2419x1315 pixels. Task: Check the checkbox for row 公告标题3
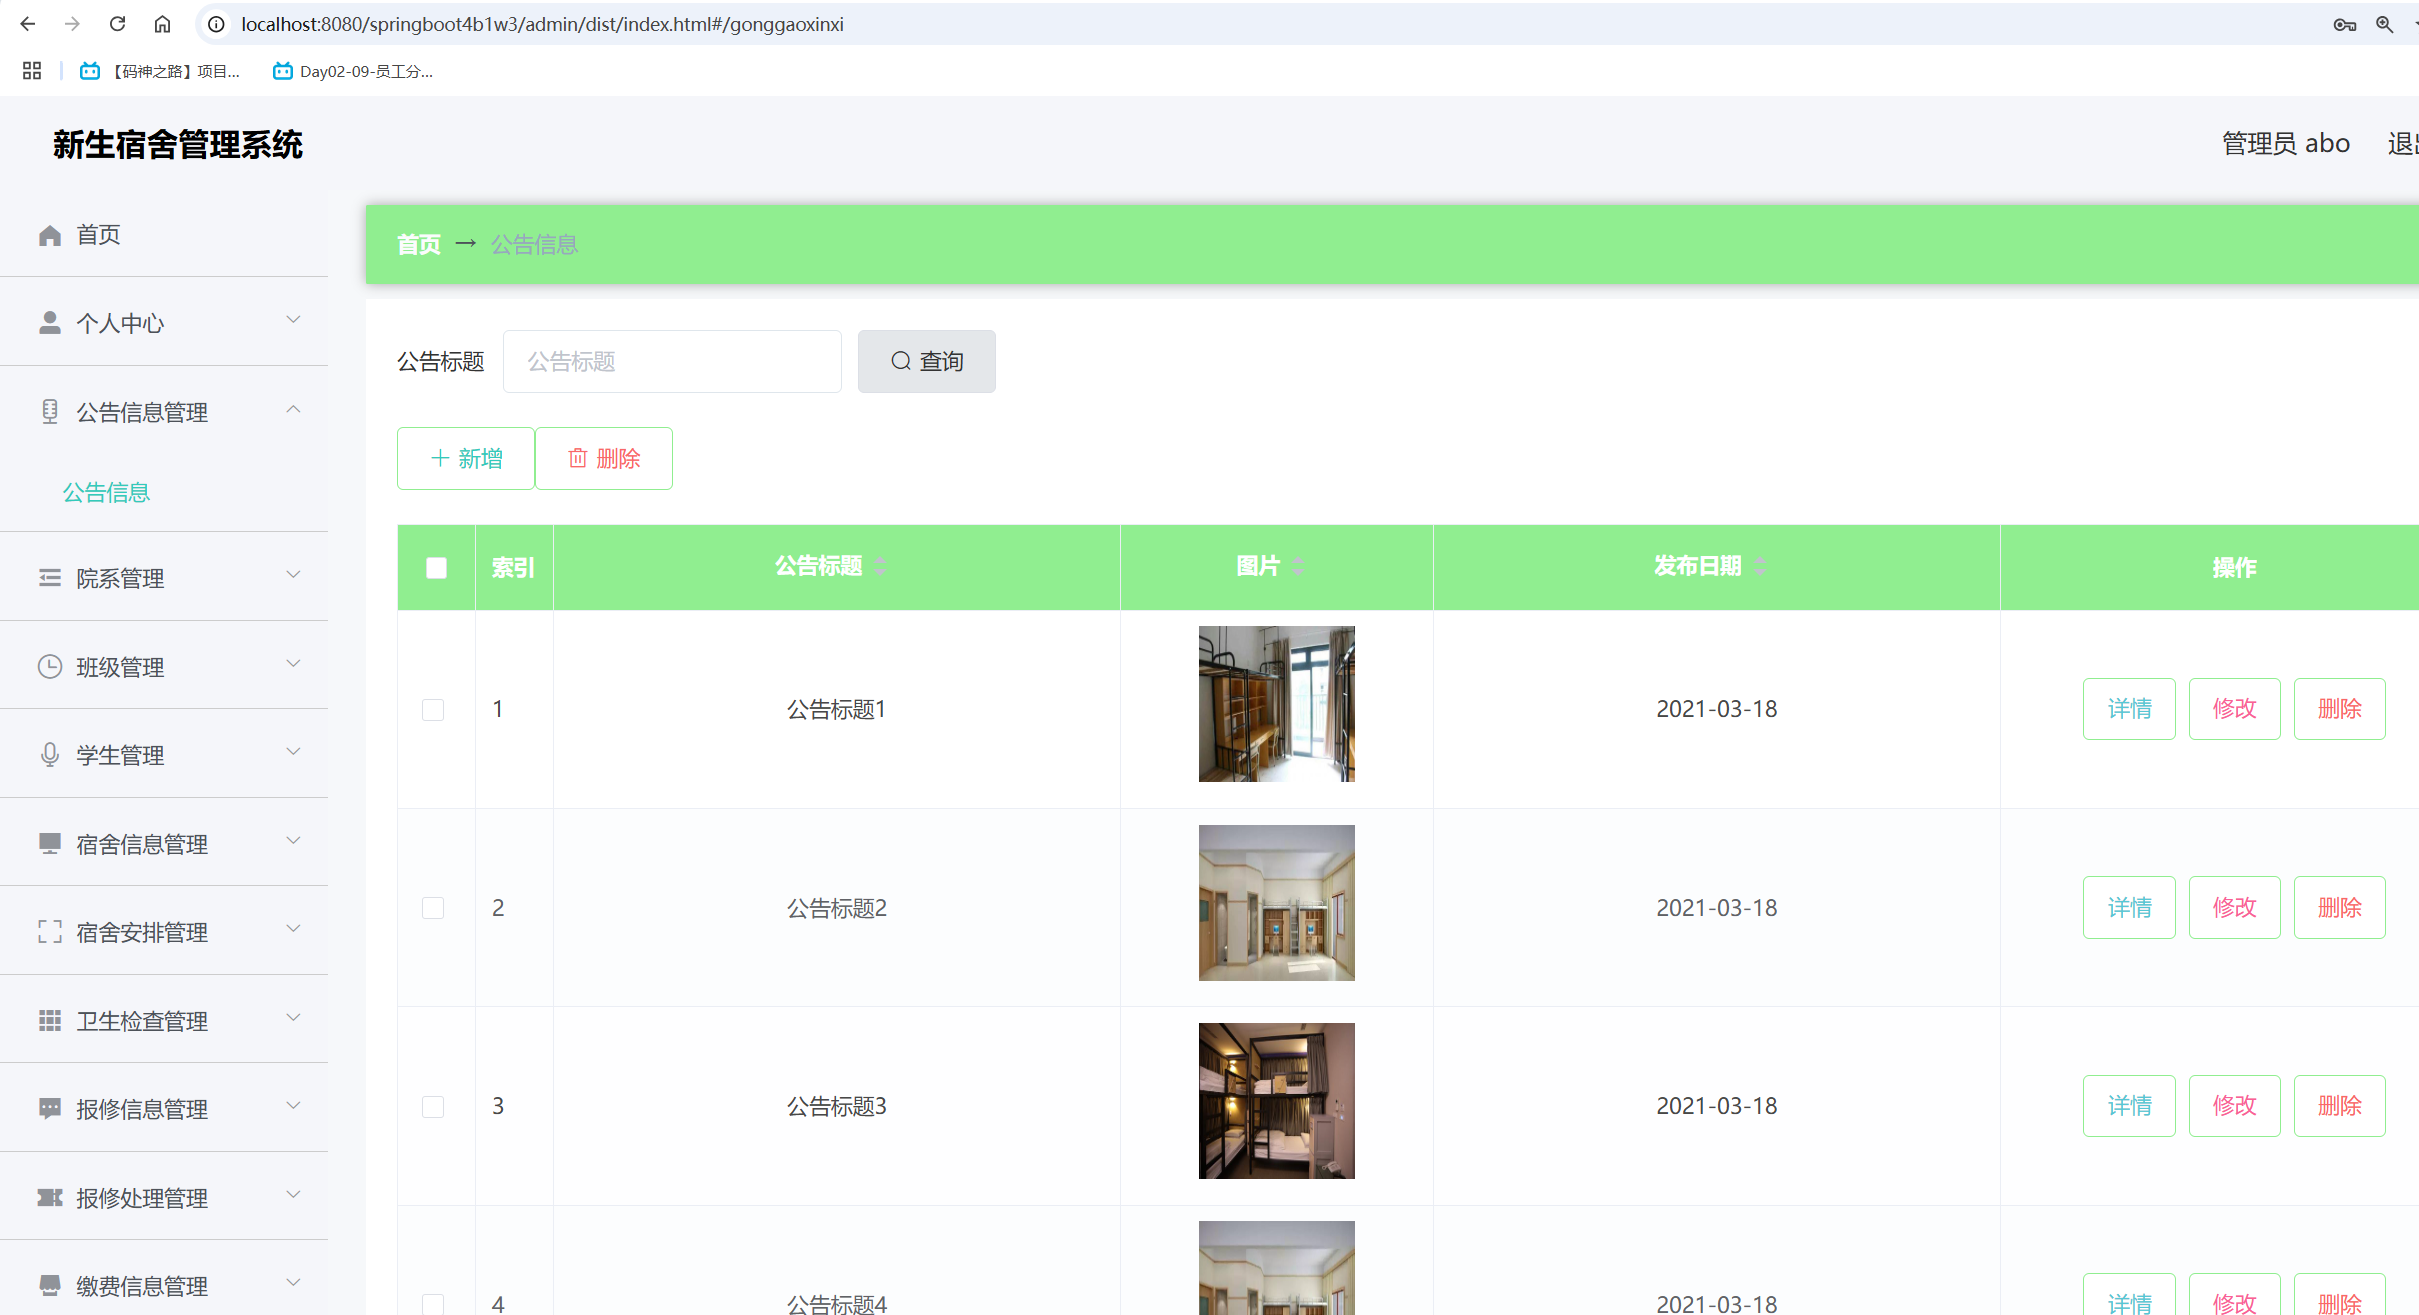(x=433, y=1107)
